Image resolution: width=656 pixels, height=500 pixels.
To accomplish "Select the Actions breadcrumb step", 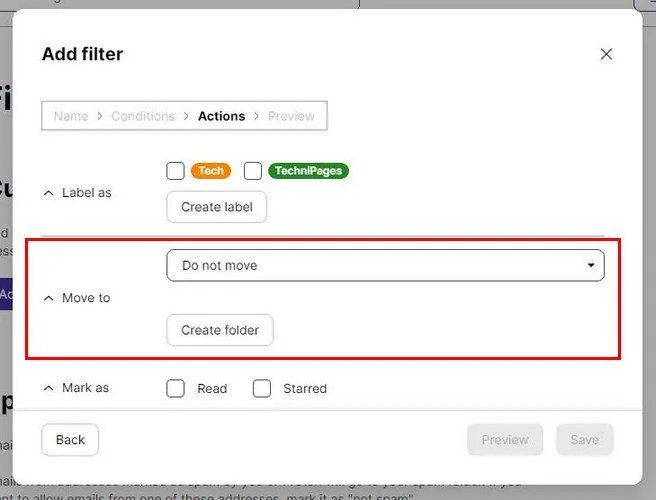I will tap(221, 116).
